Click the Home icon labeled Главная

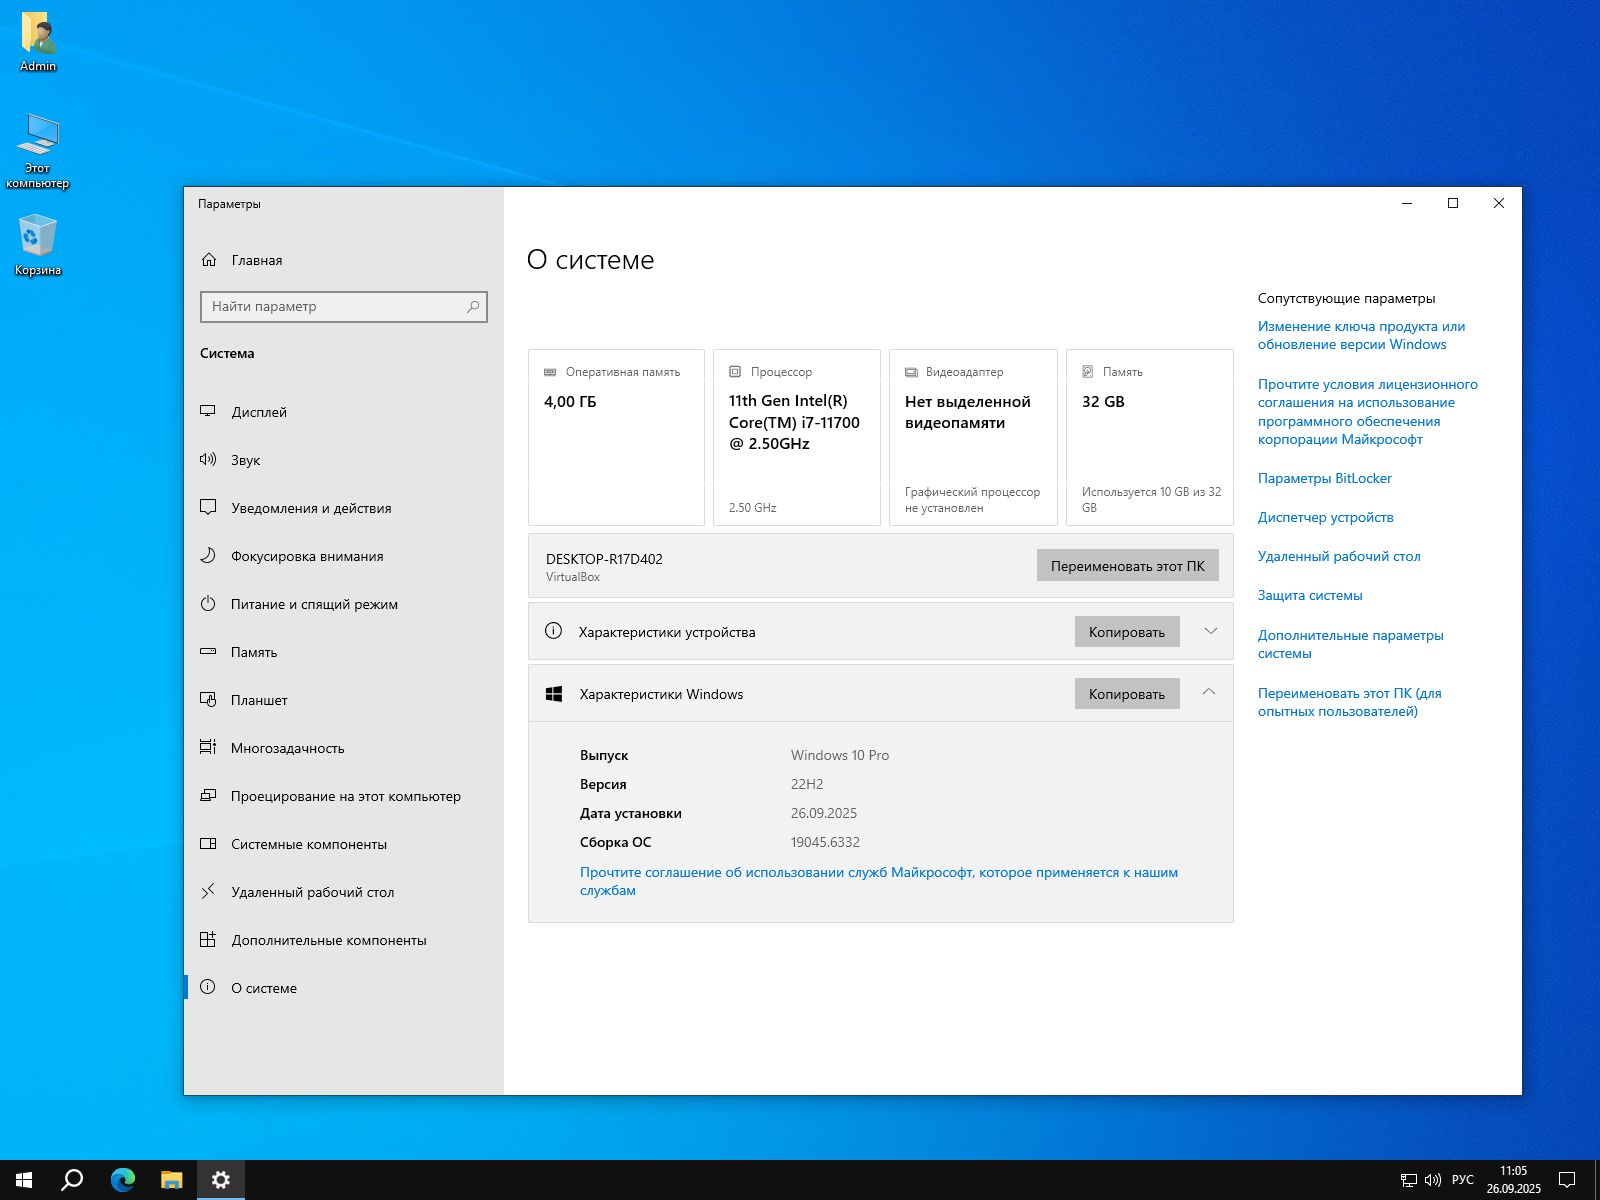pyautogui.click(x=209, y=260)
